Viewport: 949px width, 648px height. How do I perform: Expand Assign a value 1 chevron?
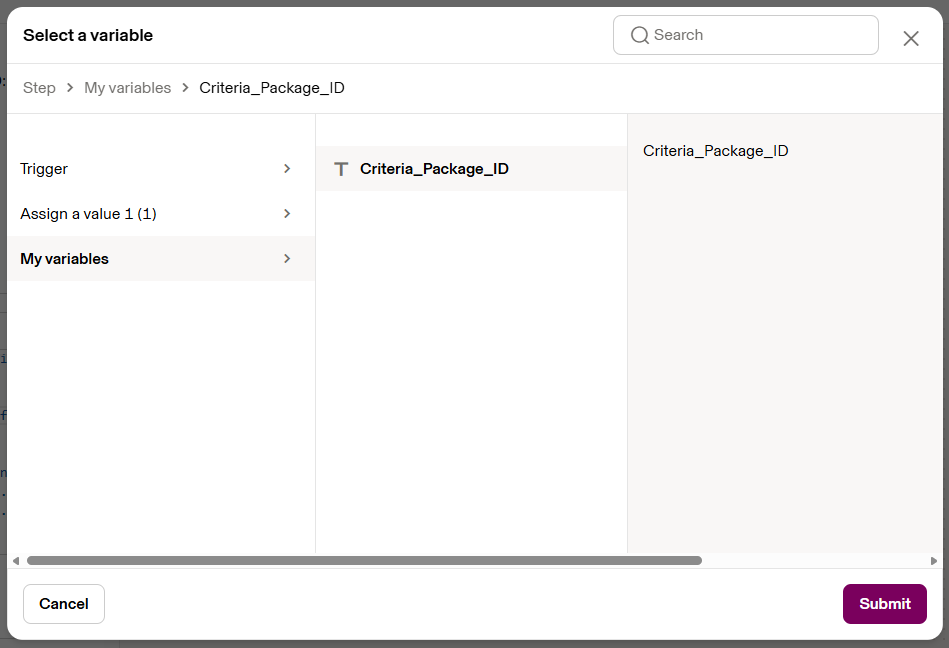click(x=287, y=214)
